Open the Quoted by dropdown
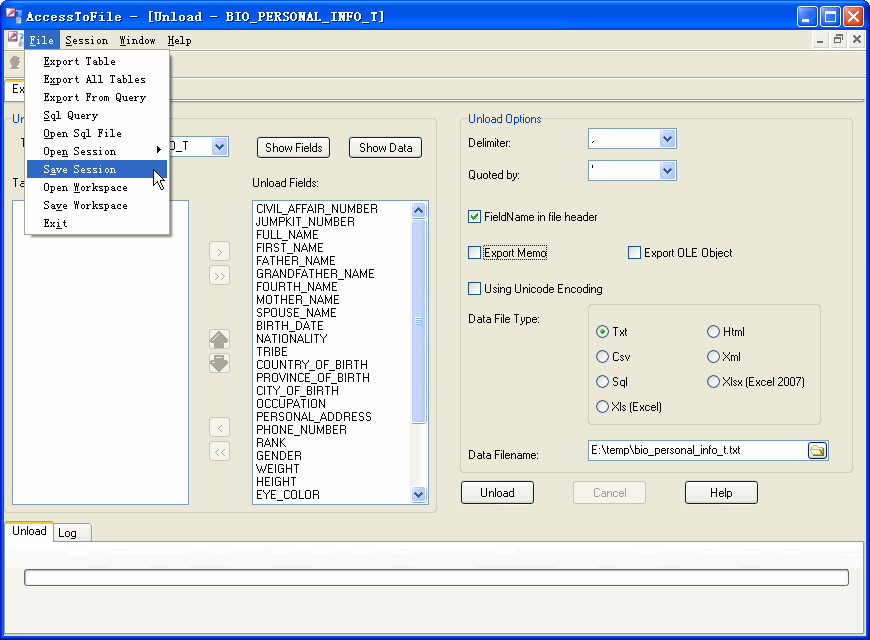870x640 pixels. (x=667, y=171)
